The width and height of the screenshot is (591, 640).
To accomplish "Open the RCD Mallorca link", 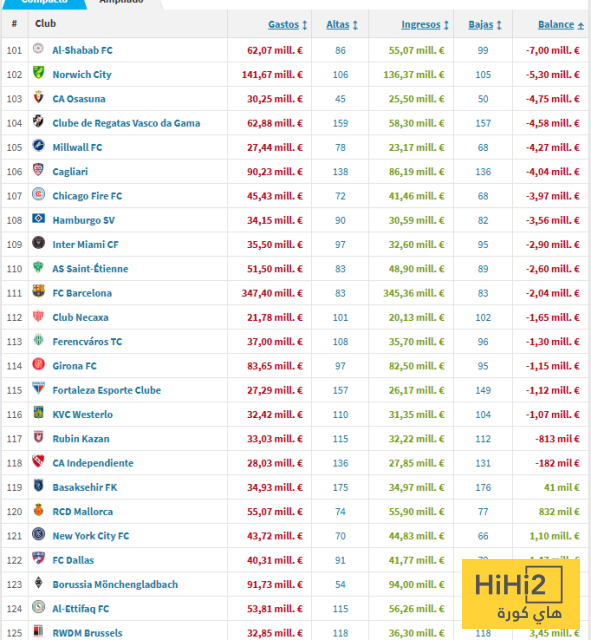I will [x=82, y=512].
